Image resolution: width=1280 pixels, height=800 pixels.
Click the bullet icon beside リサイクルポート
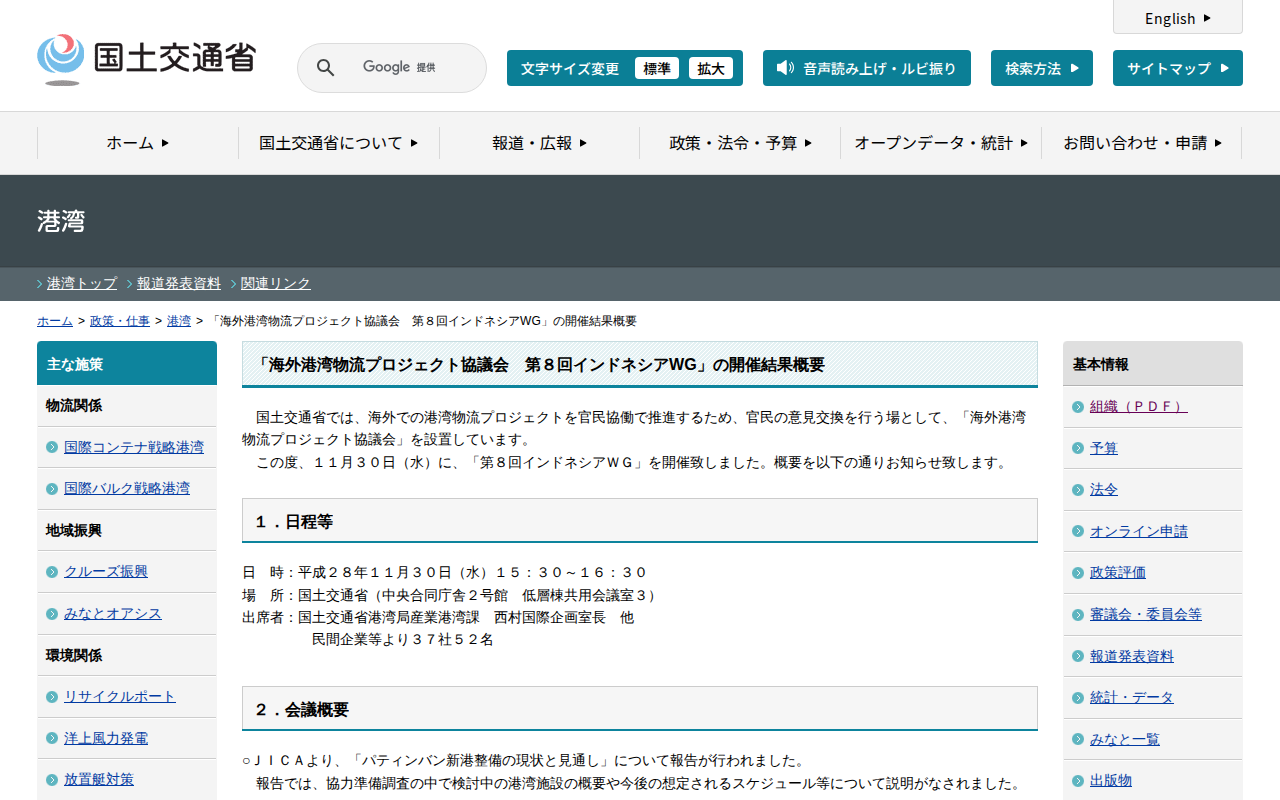point(52,697)
